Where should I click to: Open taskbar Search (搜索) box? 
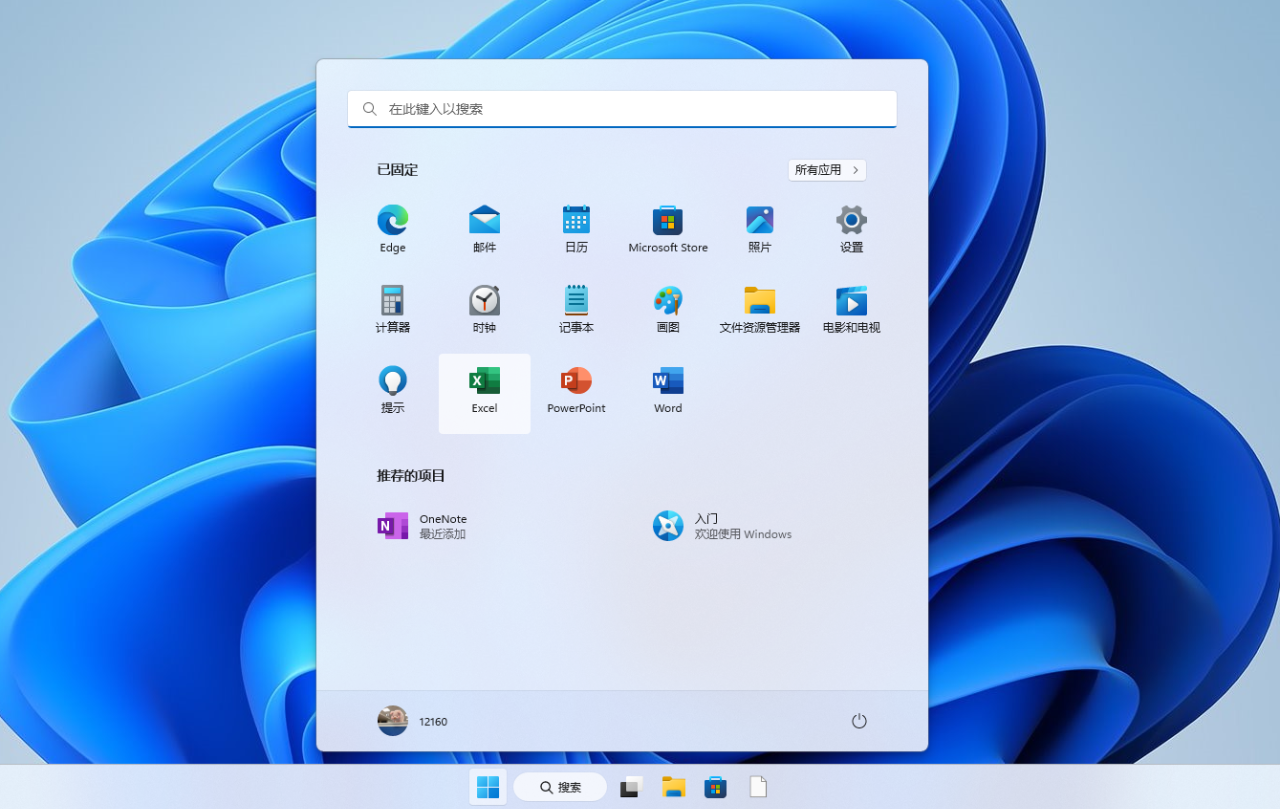coord(560,787)
